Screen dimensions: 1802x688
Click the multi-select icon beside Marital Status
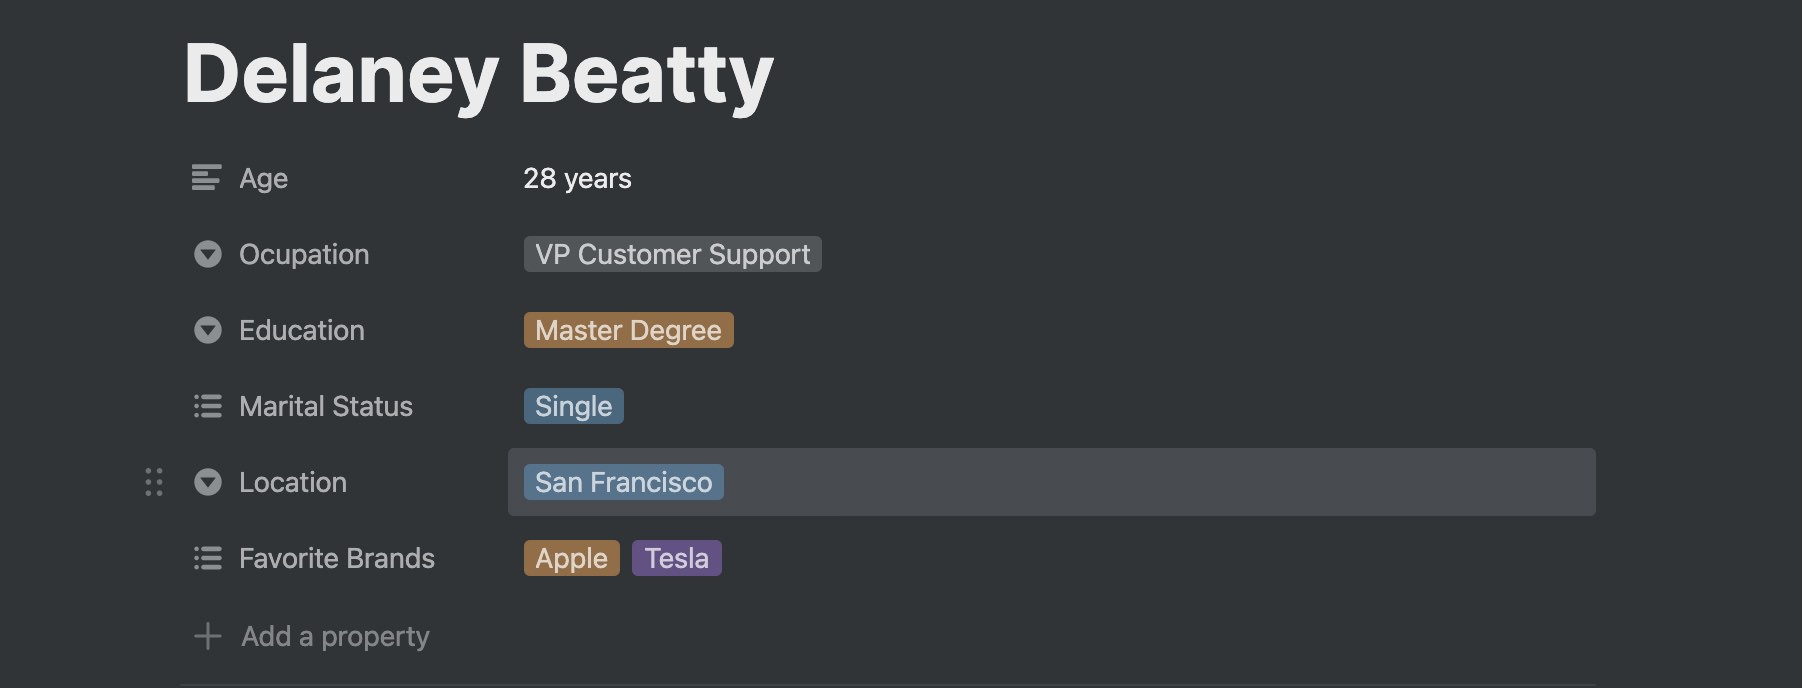point(207,406)
